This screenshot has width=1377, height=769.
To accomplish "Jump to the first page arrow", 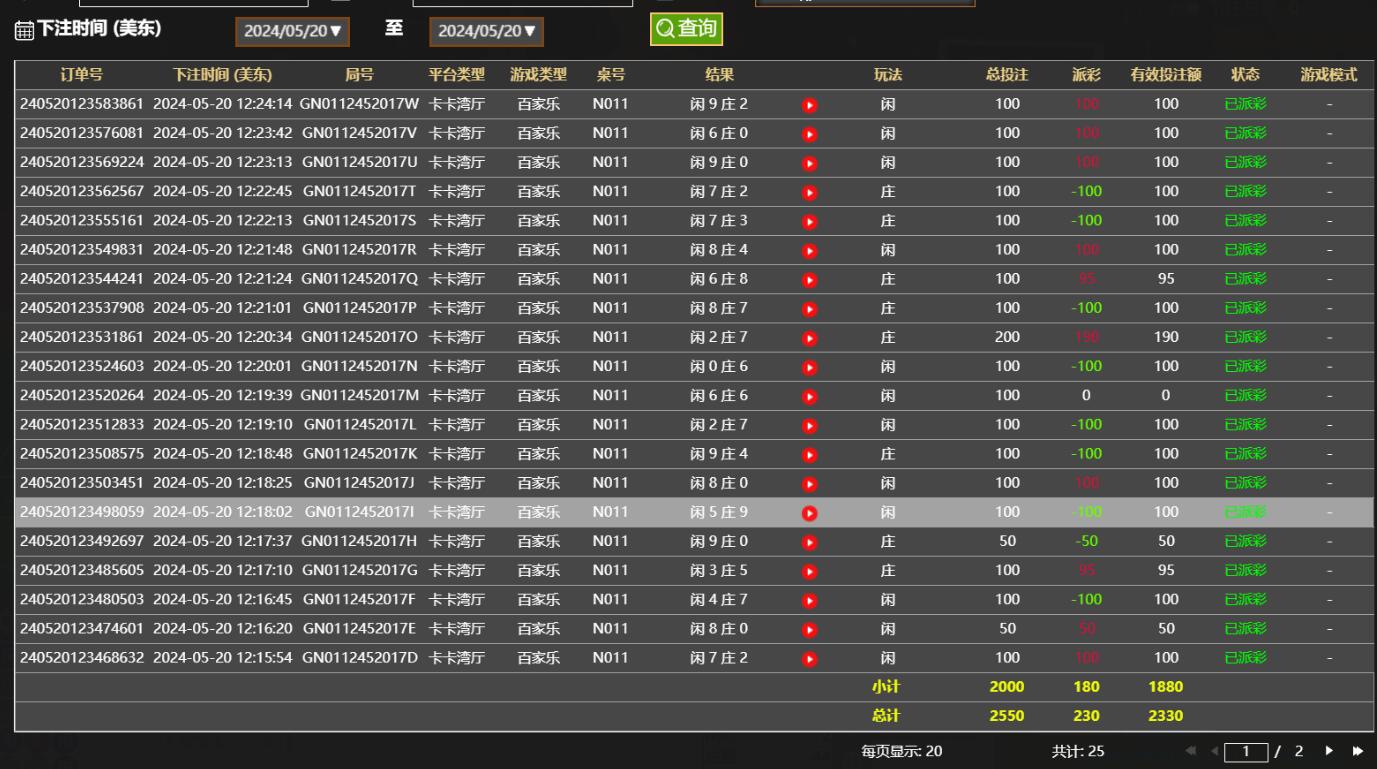I will pyautogui.click(x=1191, y=751).
